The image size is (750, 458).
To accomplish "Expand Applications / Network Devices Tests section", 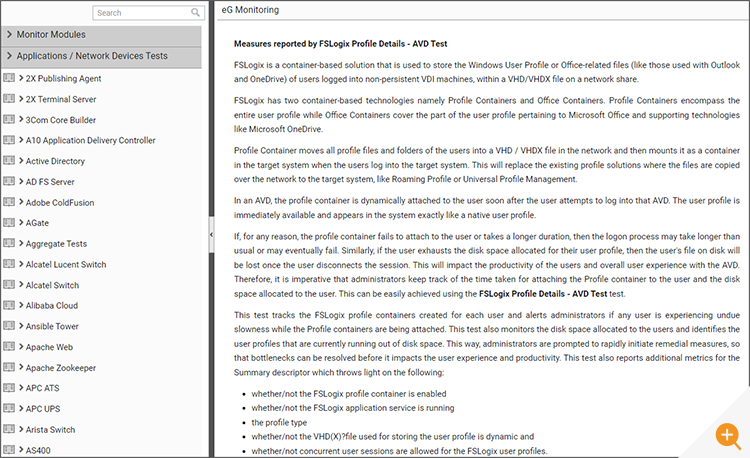I will (101, 56).
